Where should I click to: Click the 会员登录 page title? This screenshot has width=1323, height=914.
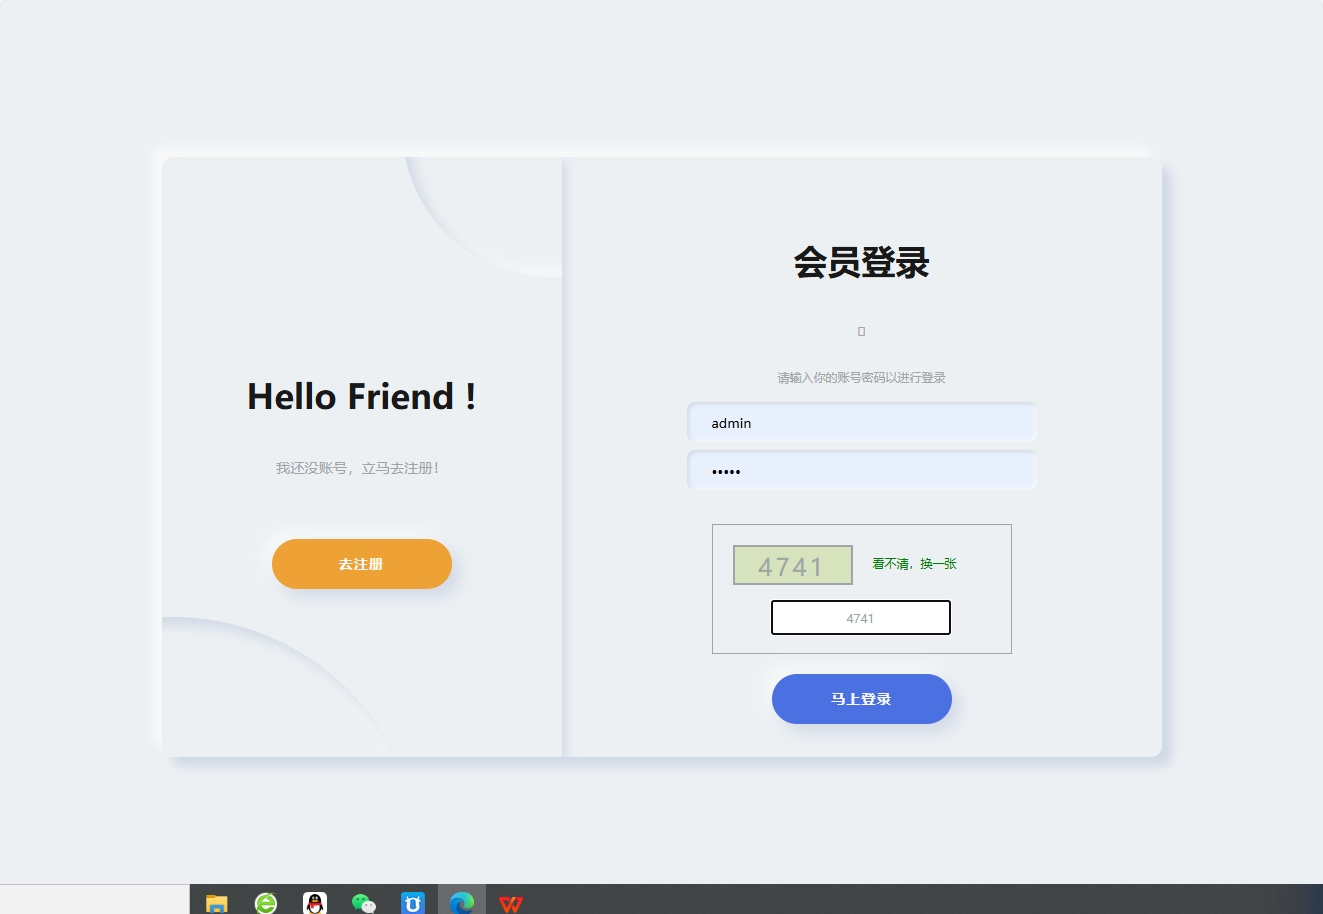point(861,262)
